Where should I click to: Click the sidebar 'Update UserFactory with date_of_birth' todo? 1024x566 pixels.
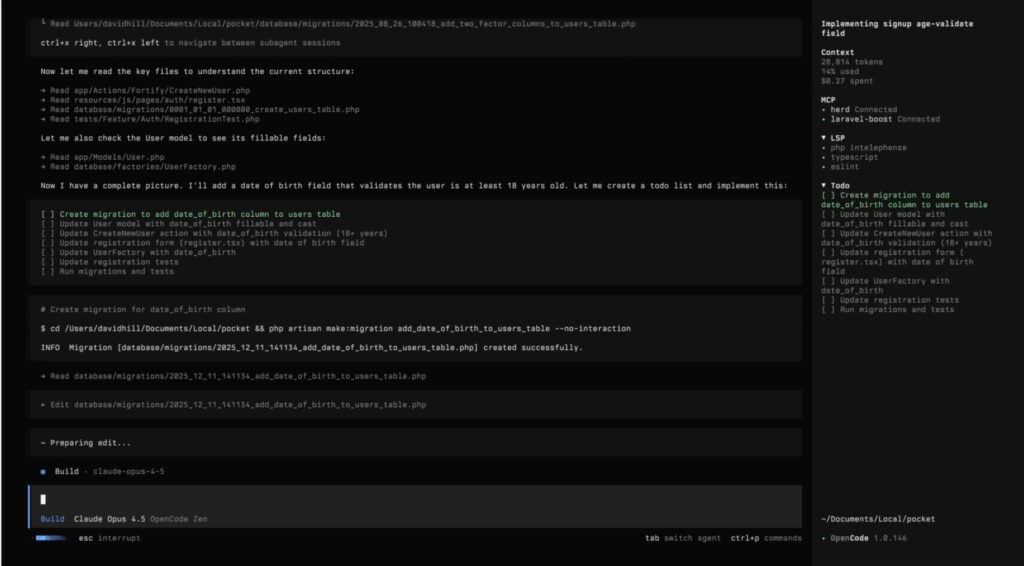point(885,286)
